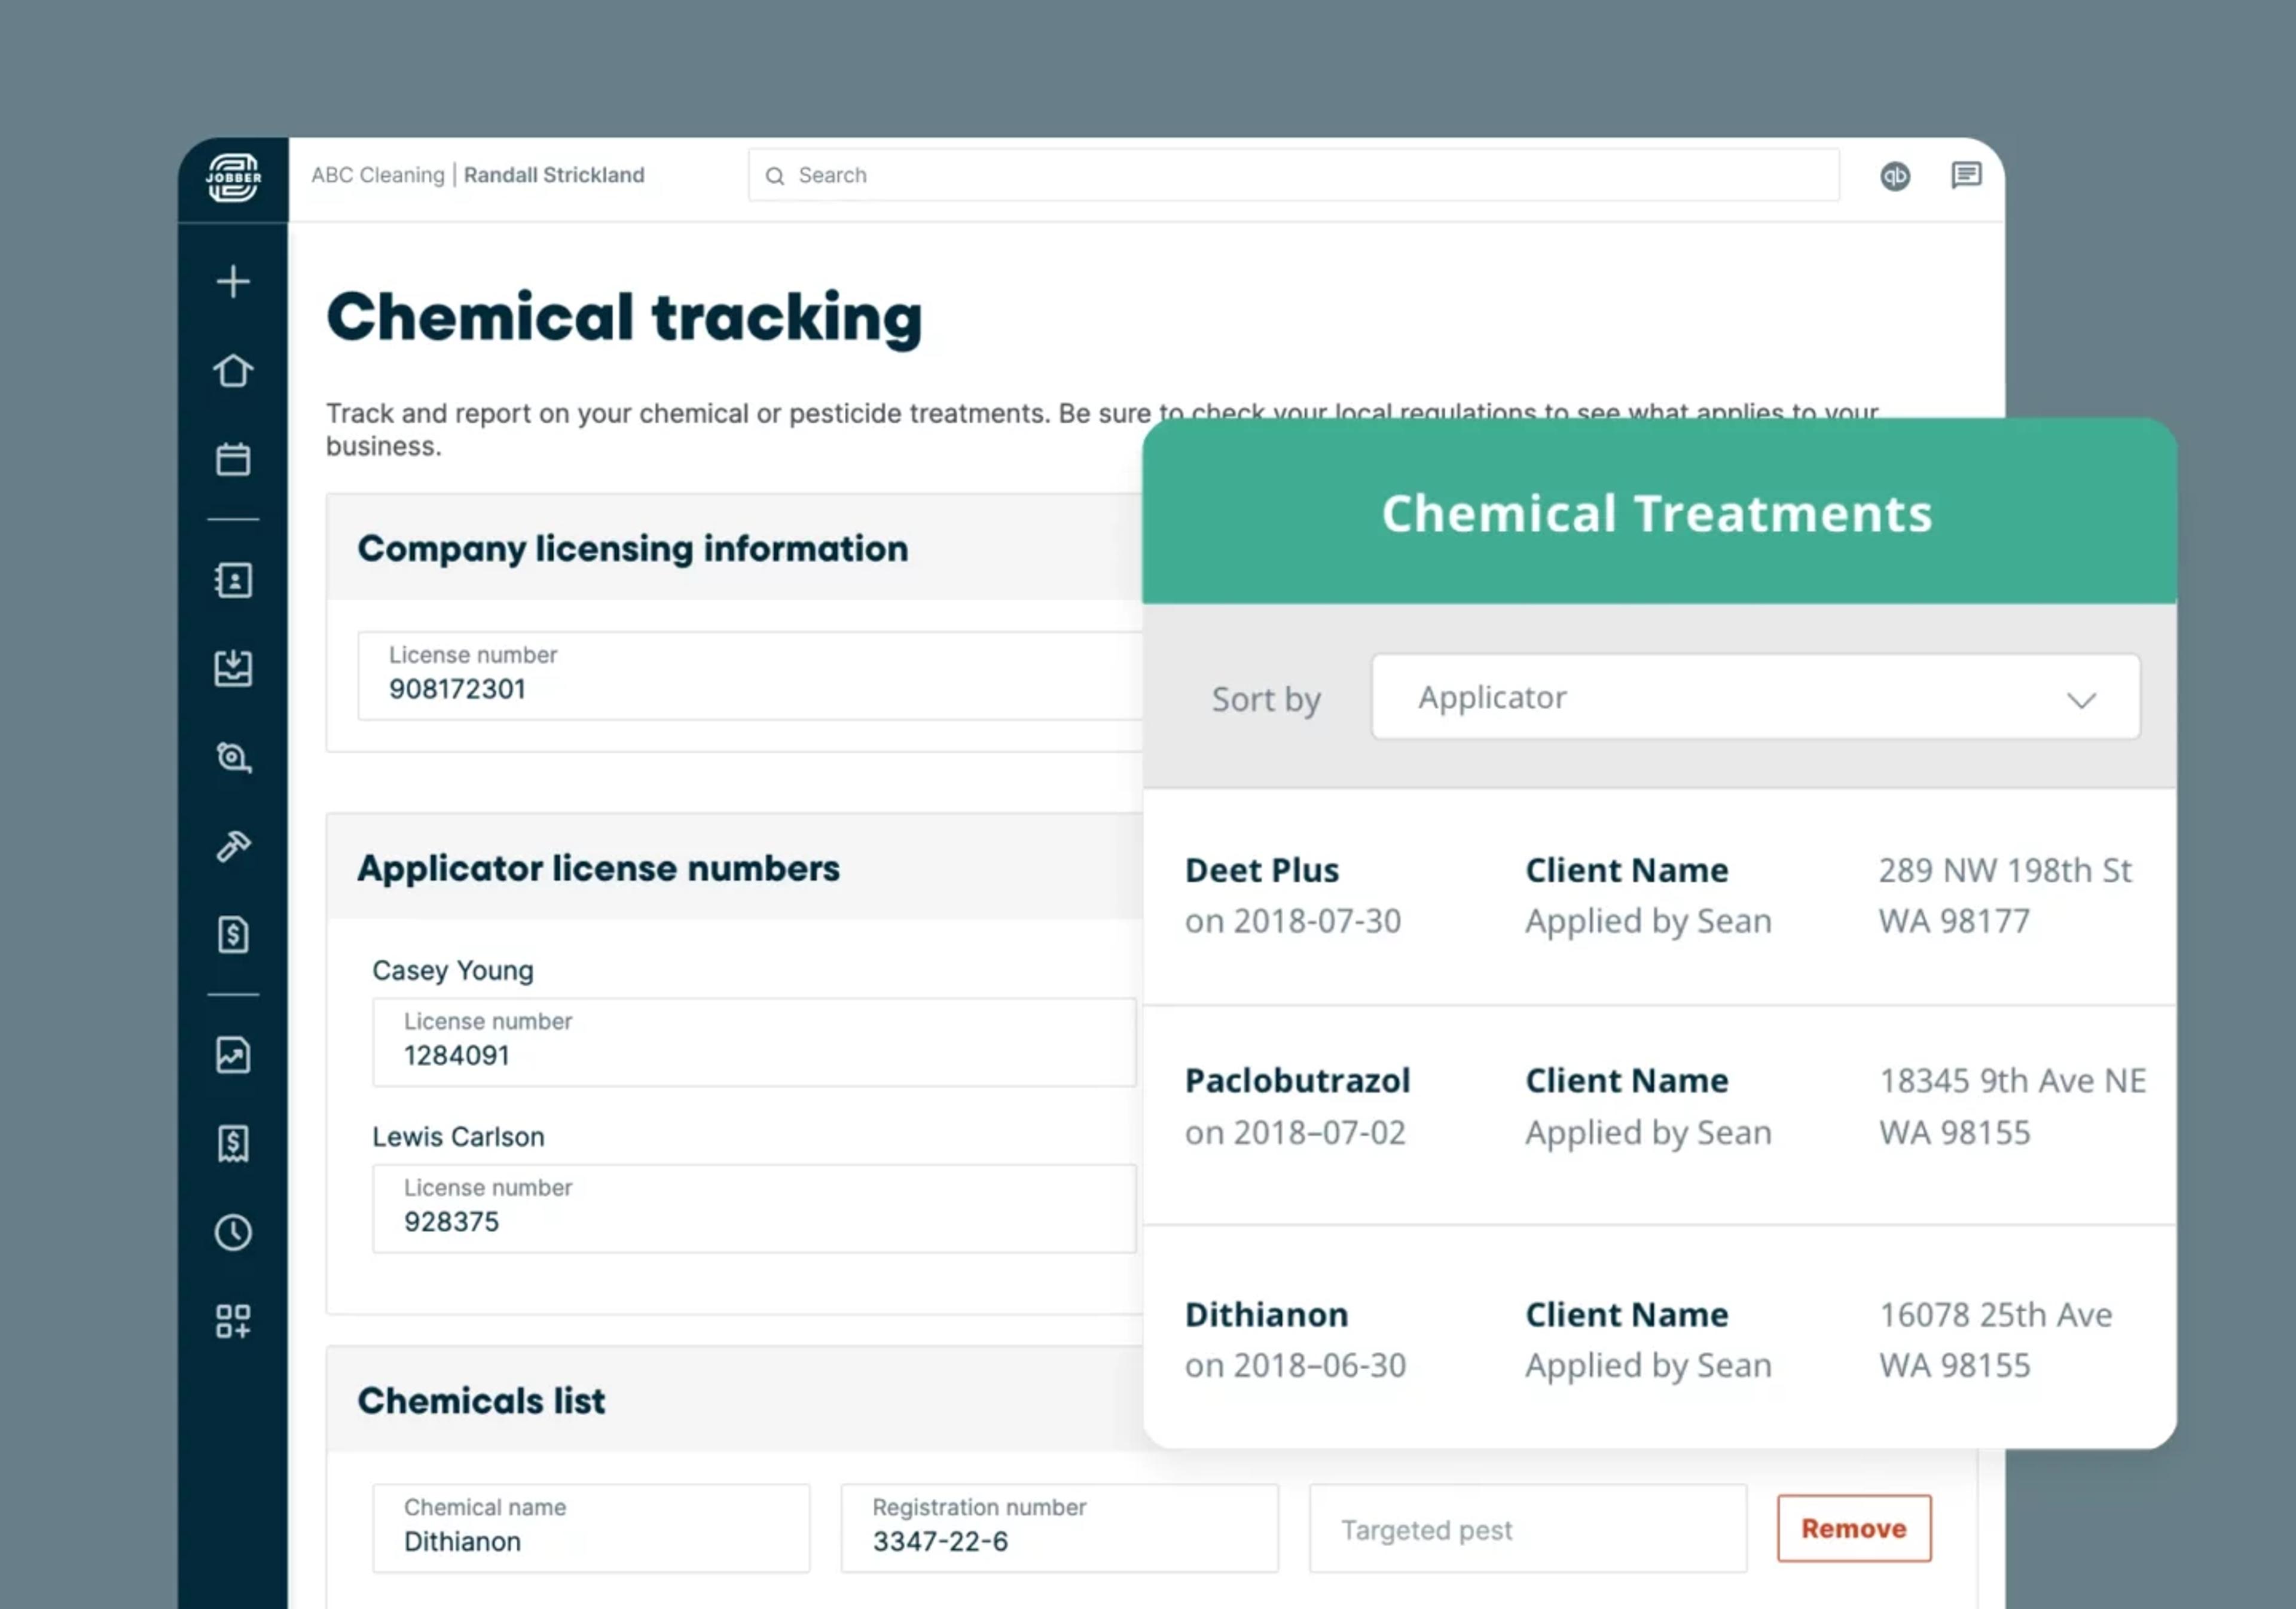Viewport: 2296px width, 1609px height.
Task: Open Apps grid-plus icon
Action: pyautogui.click(x=233, y=1321)
